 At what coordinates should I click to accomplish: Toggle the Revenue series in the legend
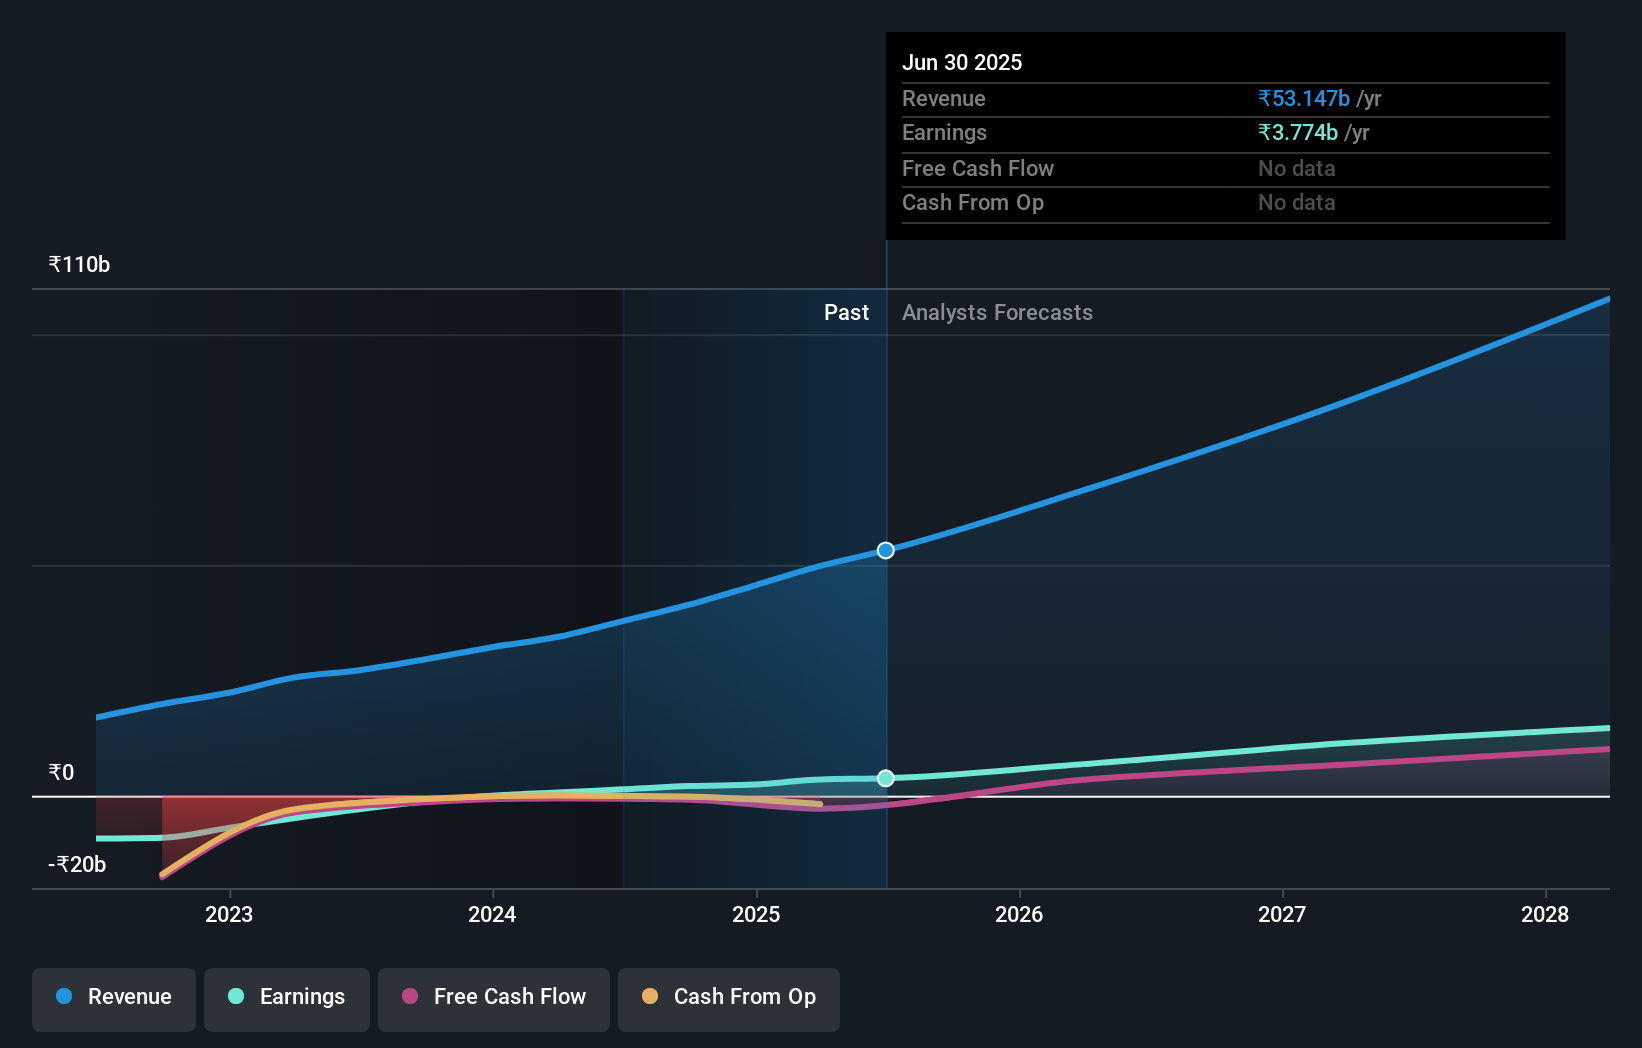[113, 997]
